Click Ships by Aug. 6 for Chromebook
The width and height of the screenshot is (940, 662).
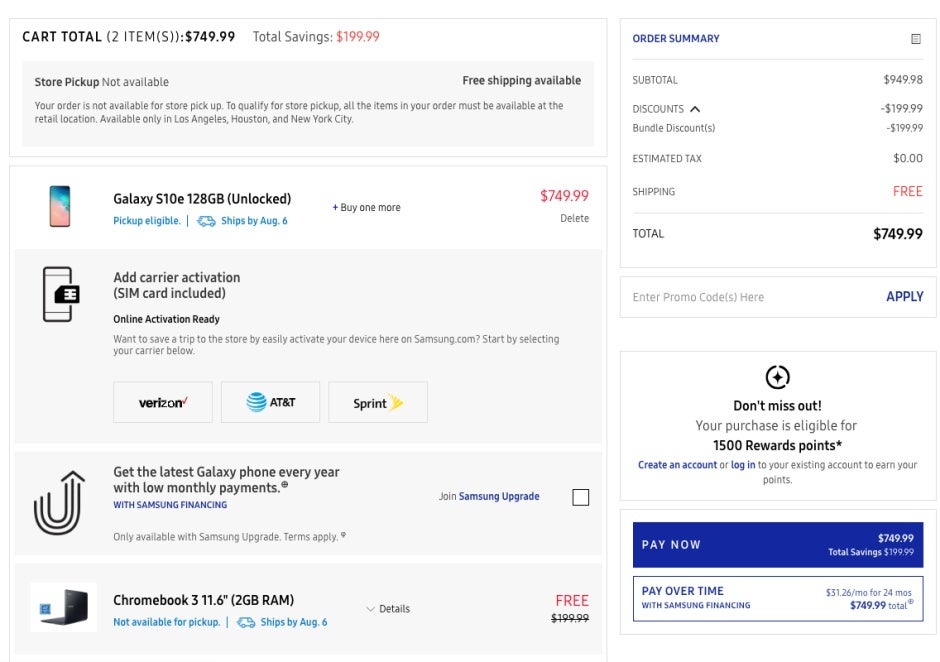(294, 622)
